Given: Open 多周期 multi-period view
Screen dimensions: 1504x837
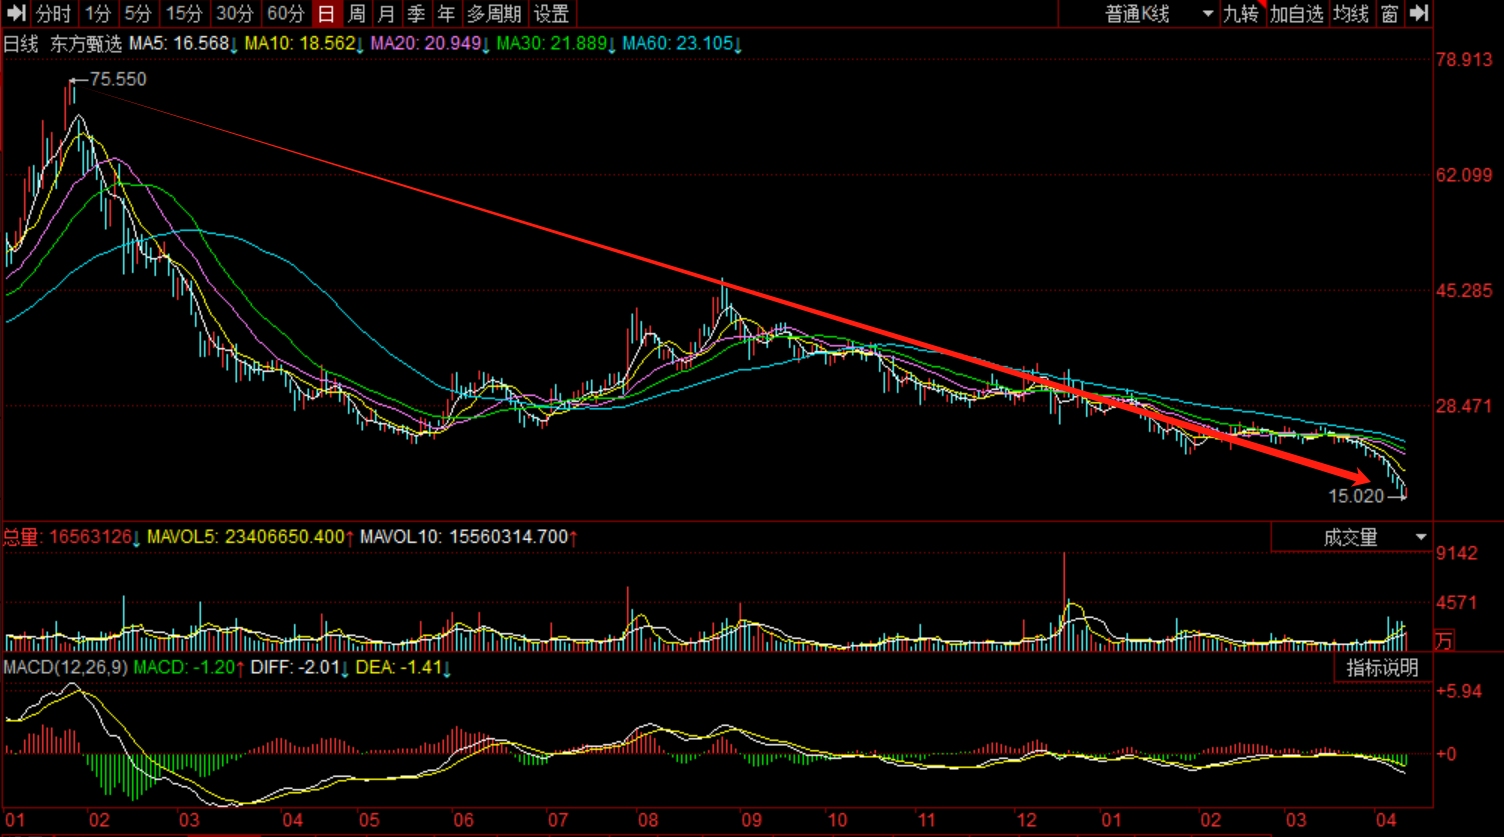Looking at the screenshot, I should pos(494,14).
